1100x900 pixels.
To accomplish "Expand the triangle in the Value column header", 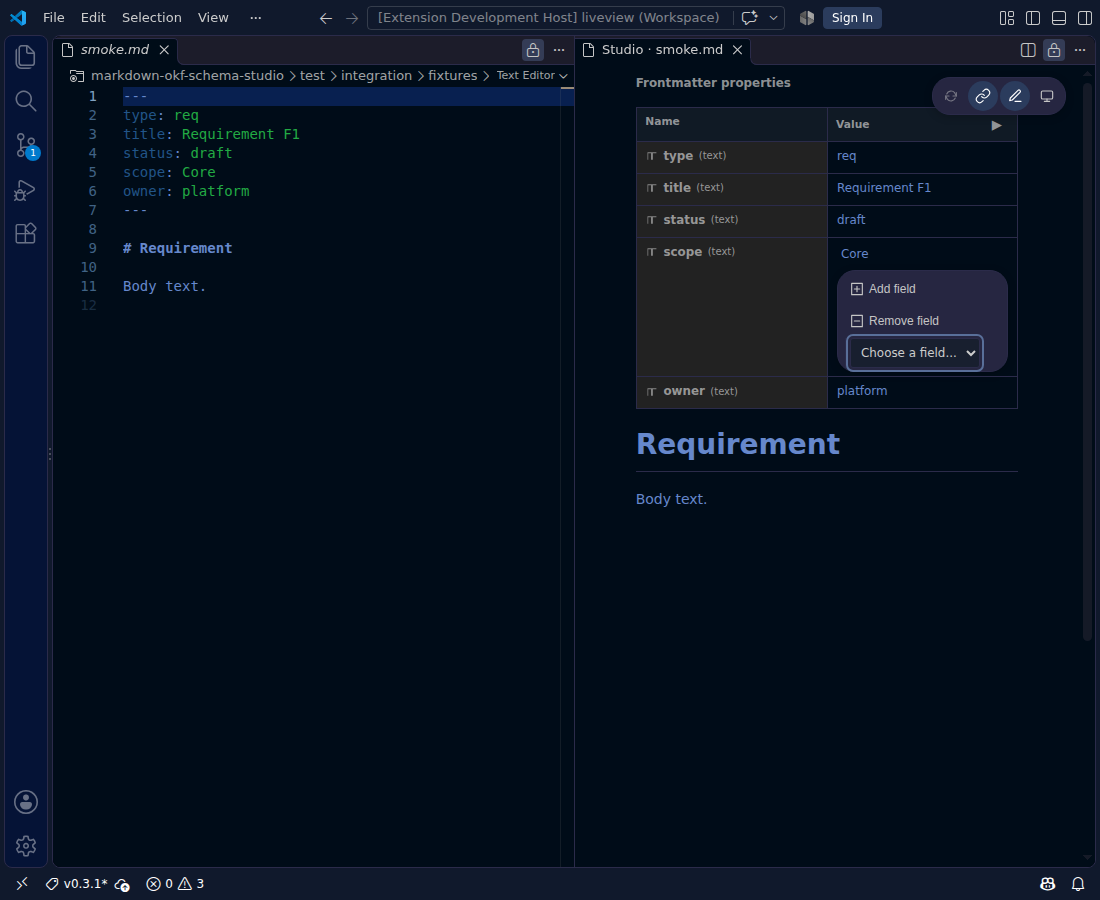I will tap(996, 126).
